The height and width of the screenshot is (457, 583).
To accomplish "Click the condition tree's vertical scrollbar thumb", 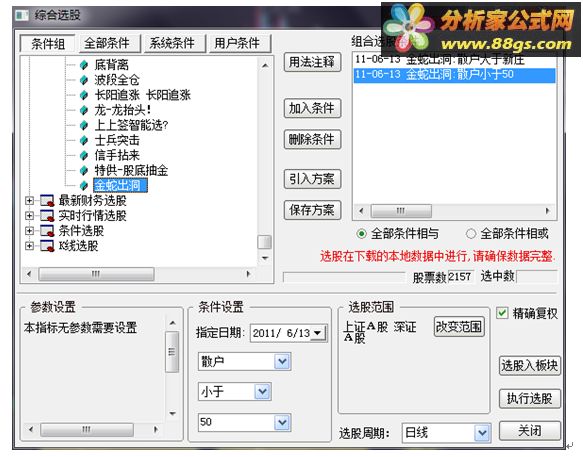I will 264,242.
